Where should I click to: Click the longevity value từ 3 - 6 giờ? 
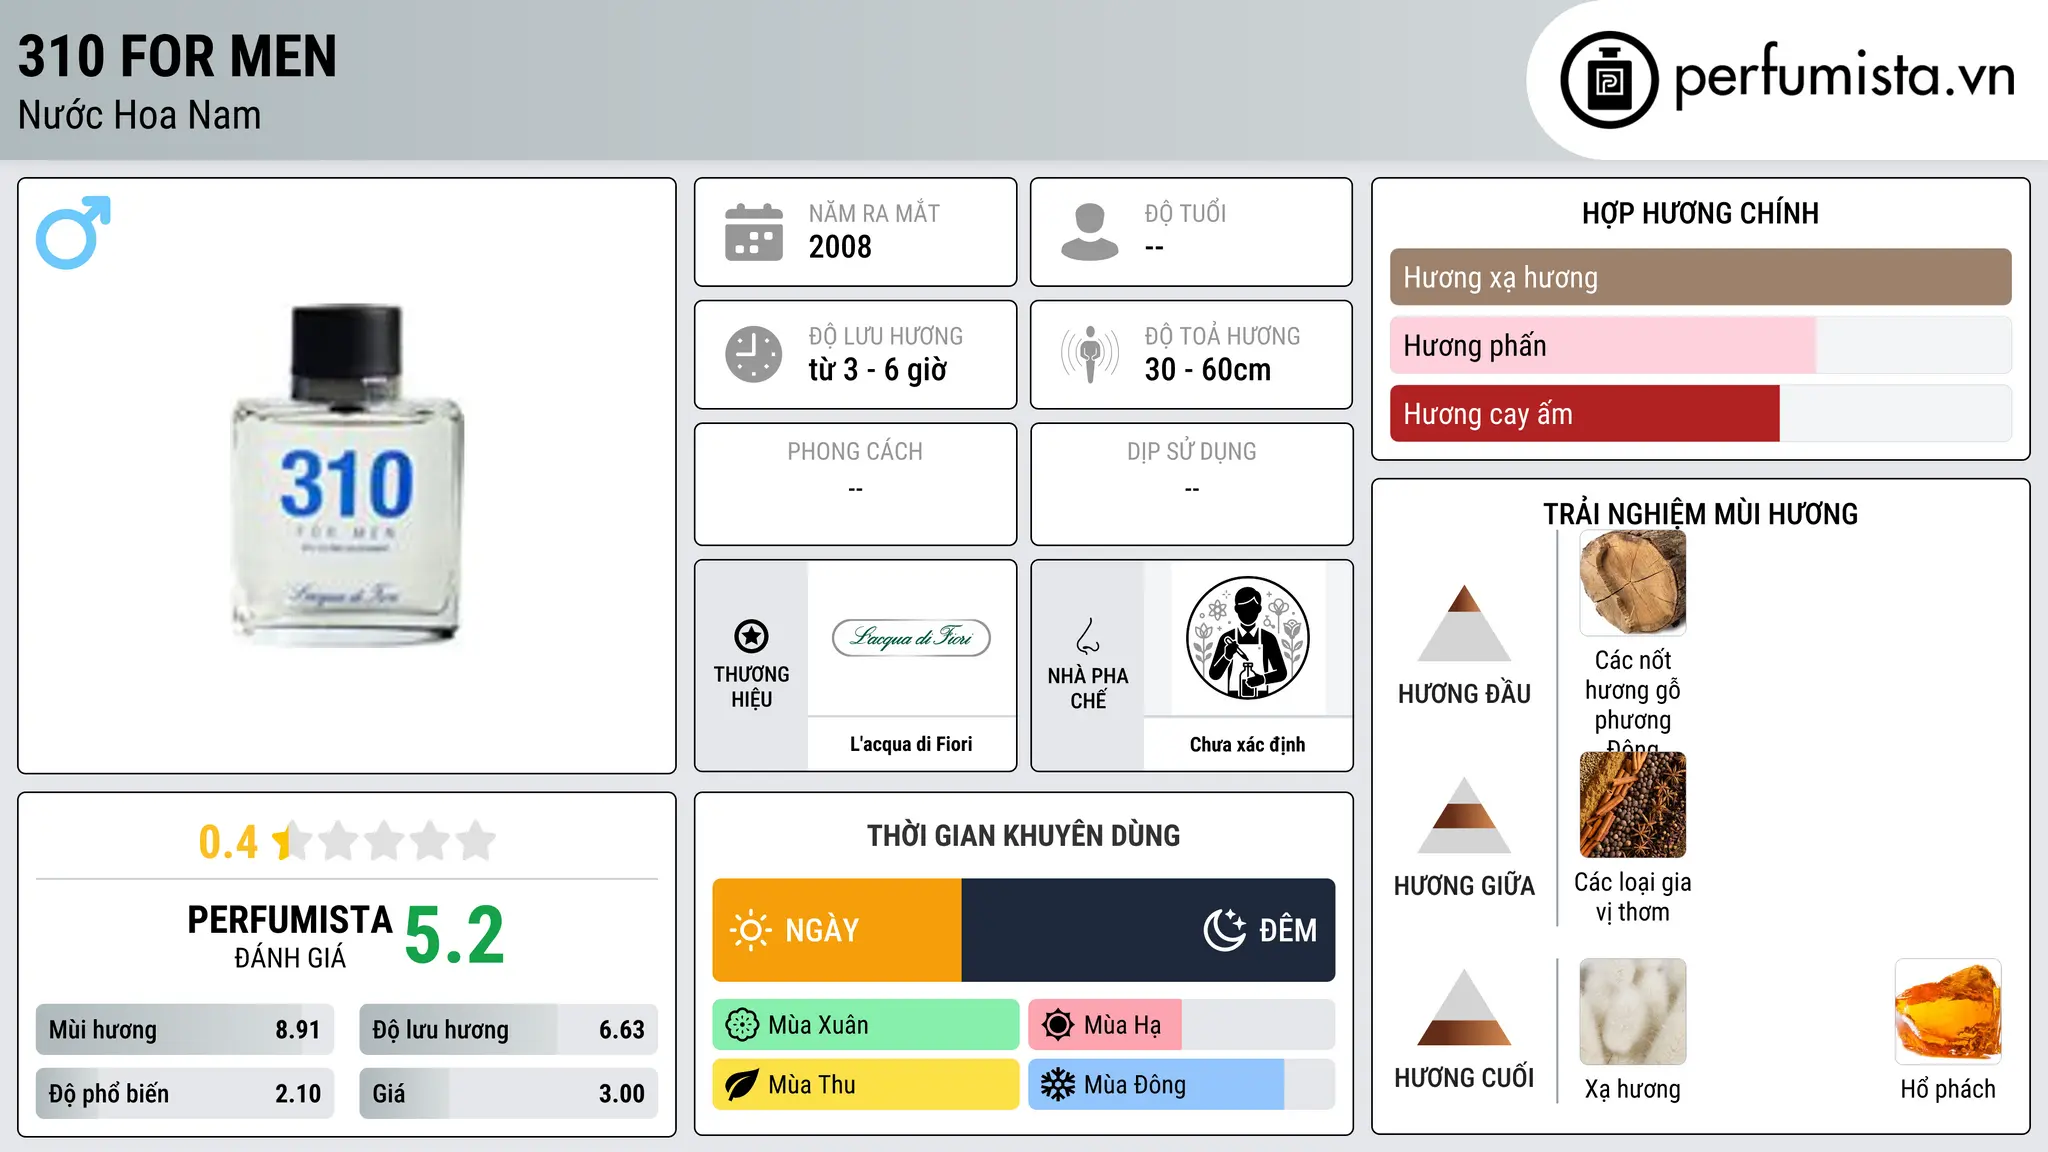pyautogui.click(x=877, y=370)
